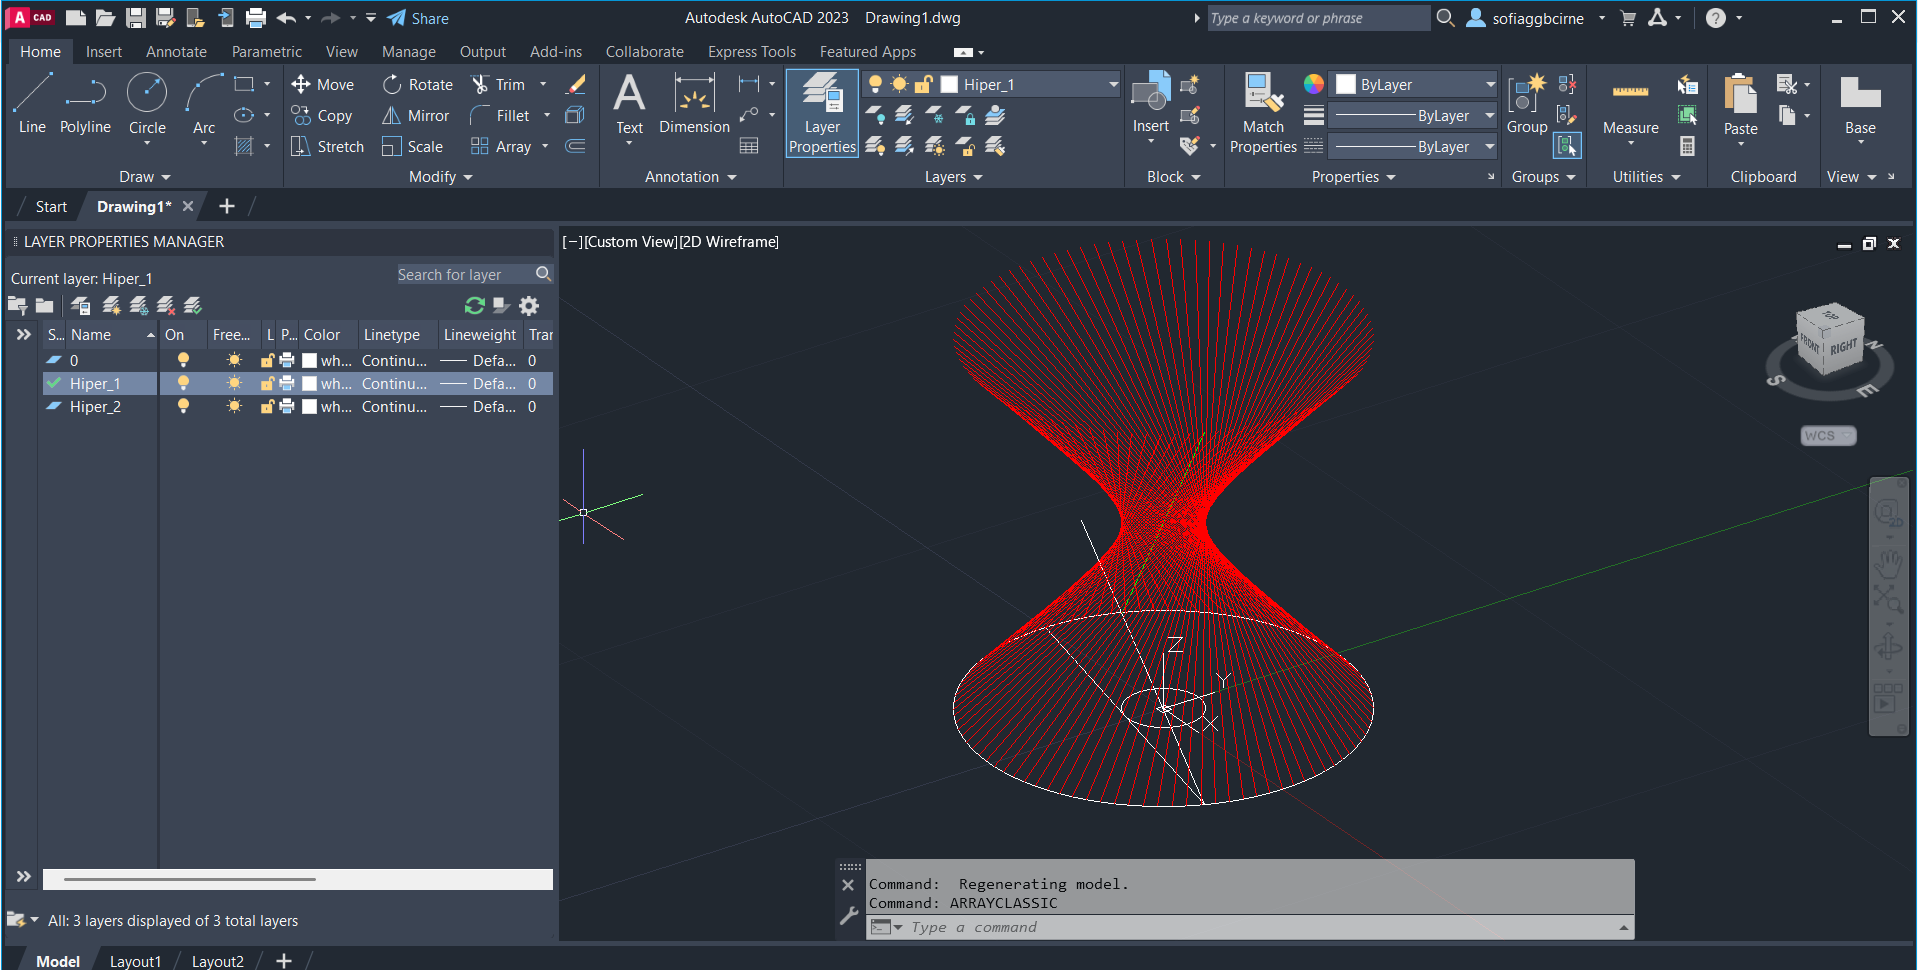This screenshot has height=970, width=1918.
Task: Open the Hiper_1 layer dropdown in ribbon
Action: coord(1112,85)
